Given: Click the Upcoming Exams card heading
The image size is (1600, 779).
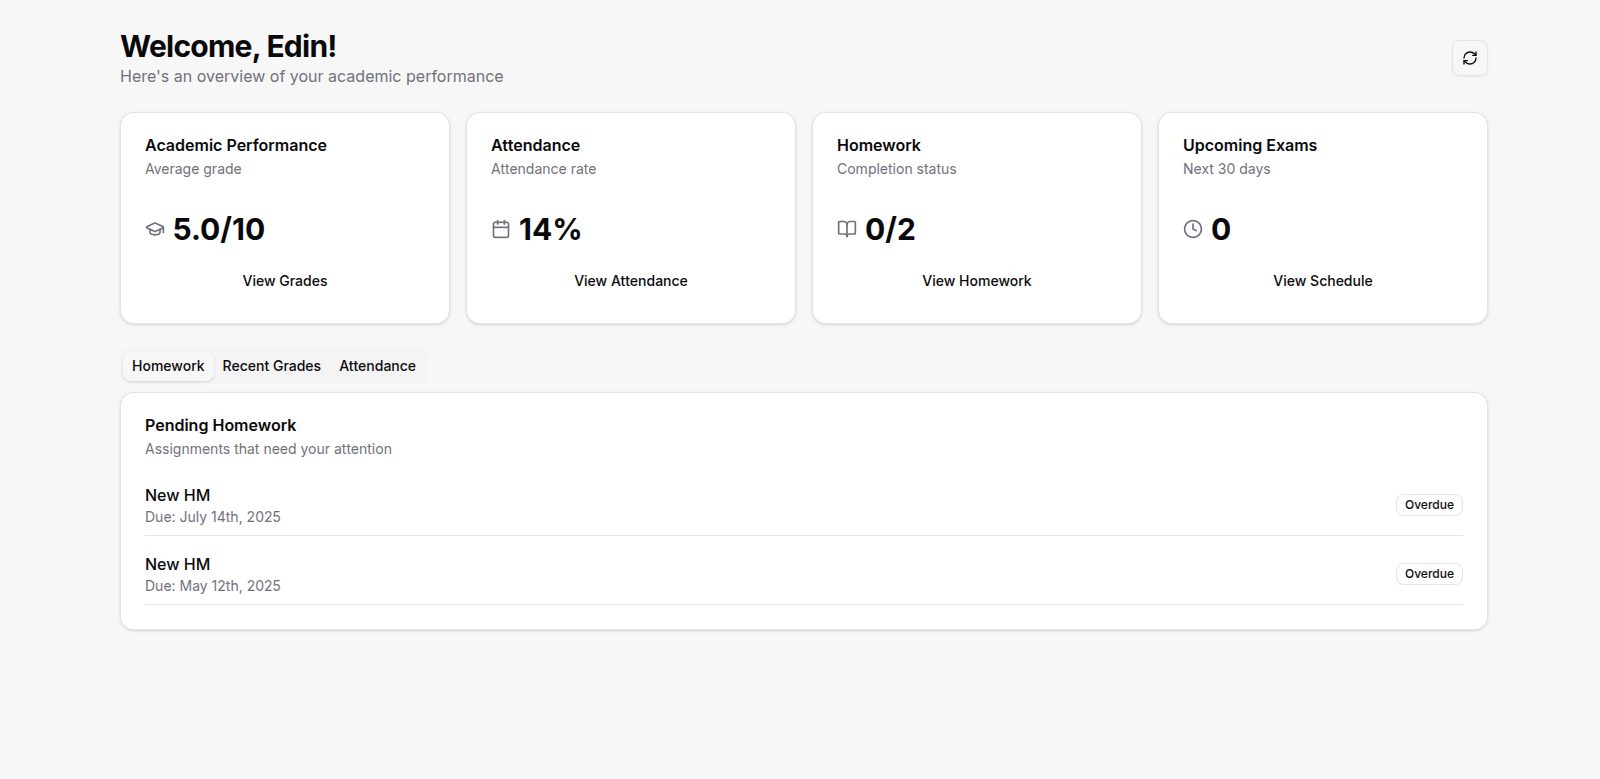Looking at the screenshot, I should 1250,145.
